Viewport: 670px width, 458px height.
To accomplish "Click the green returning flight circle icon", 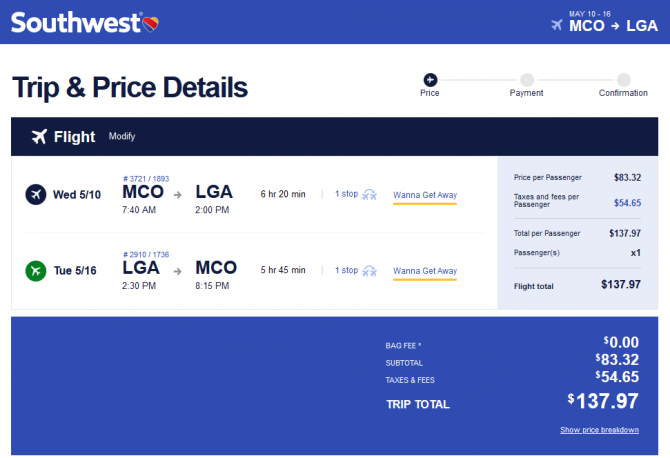I will 36,271.
